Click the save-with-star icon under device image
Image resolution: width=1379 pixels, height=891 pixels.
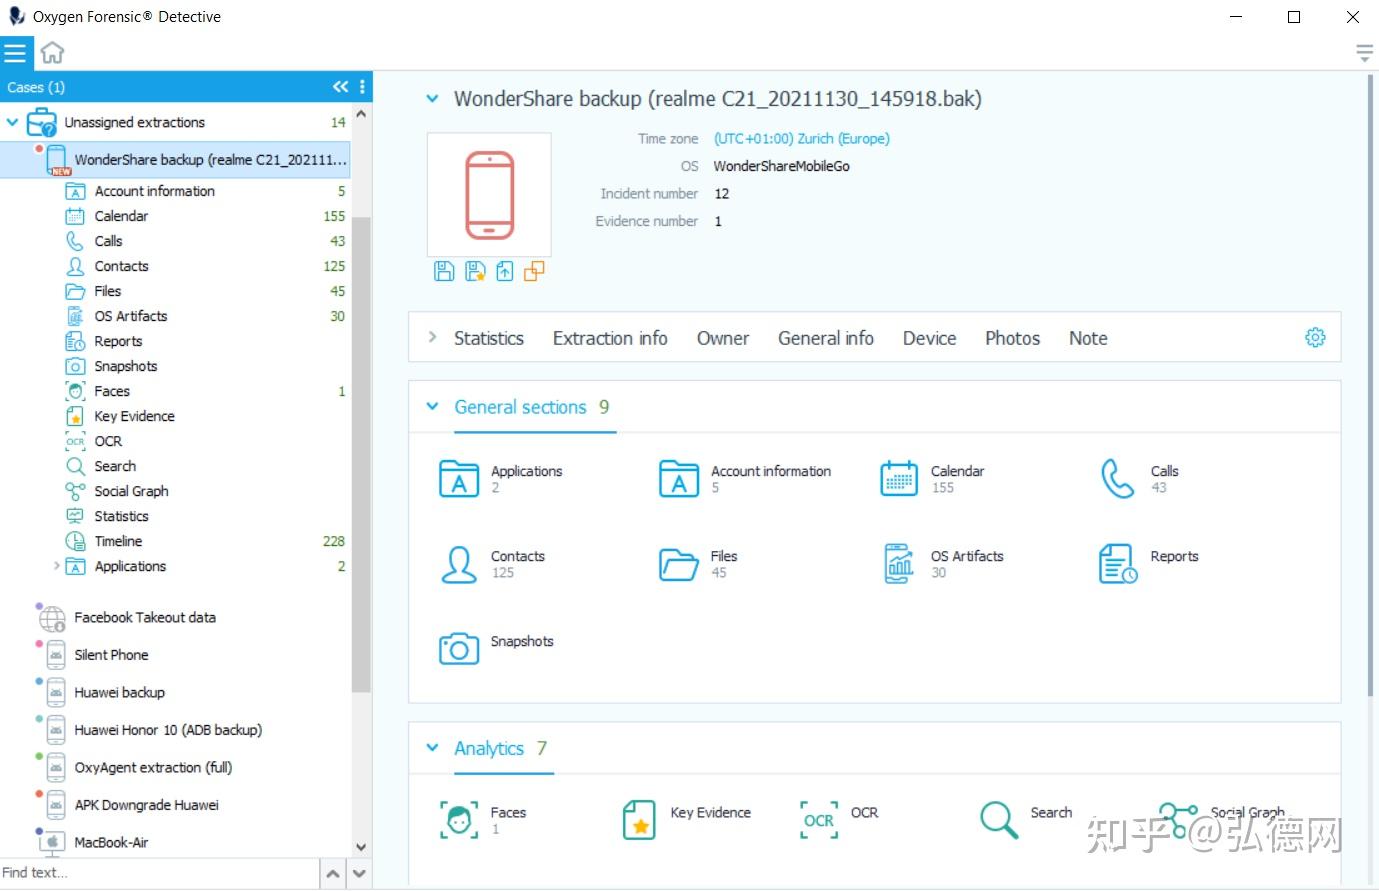(x=475, y=271)
